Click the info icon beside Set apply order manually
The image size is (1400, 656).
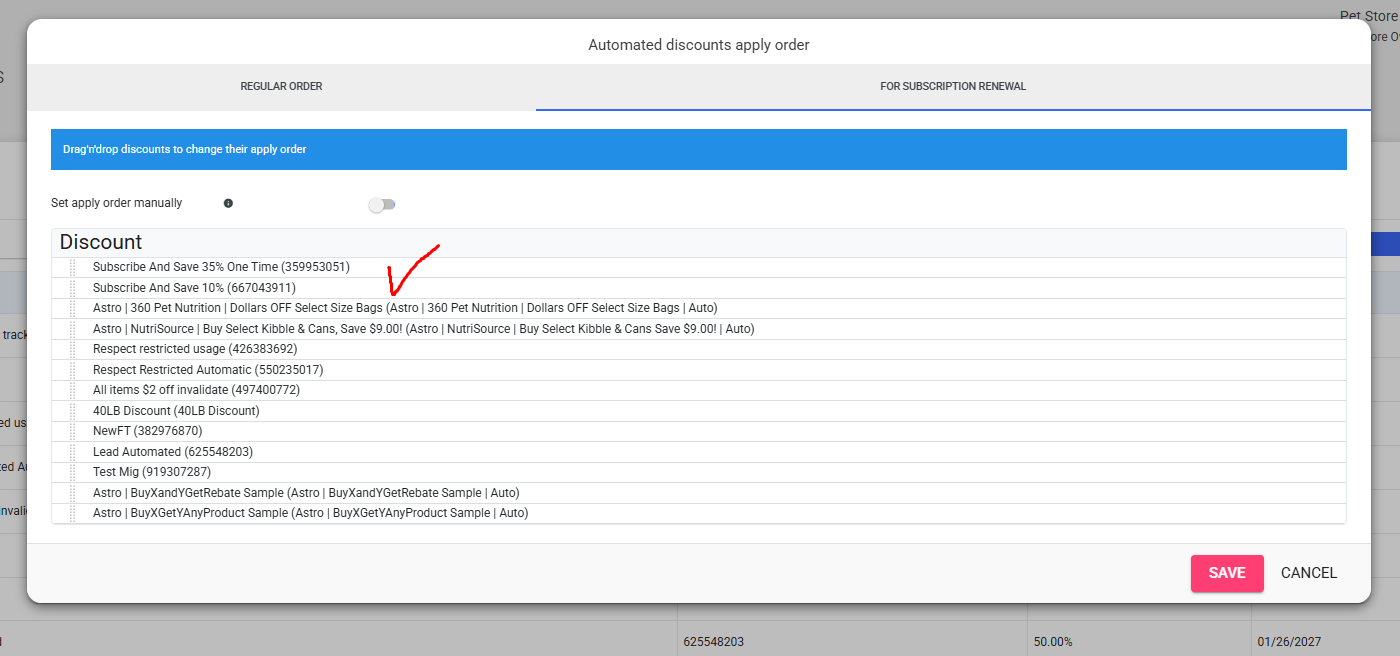tap(228, 203)
